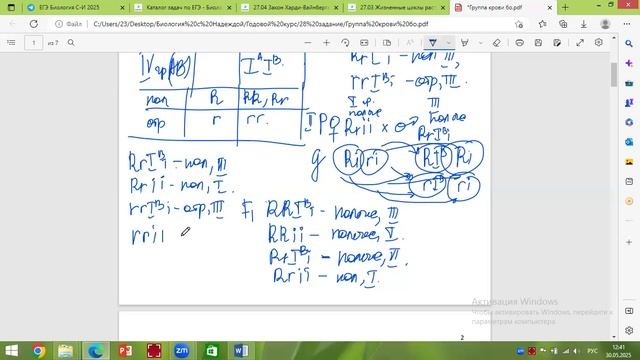Open Zoom from the taskbar
Image resolution: width=640 pixels, height=360 pixels.
182,351
